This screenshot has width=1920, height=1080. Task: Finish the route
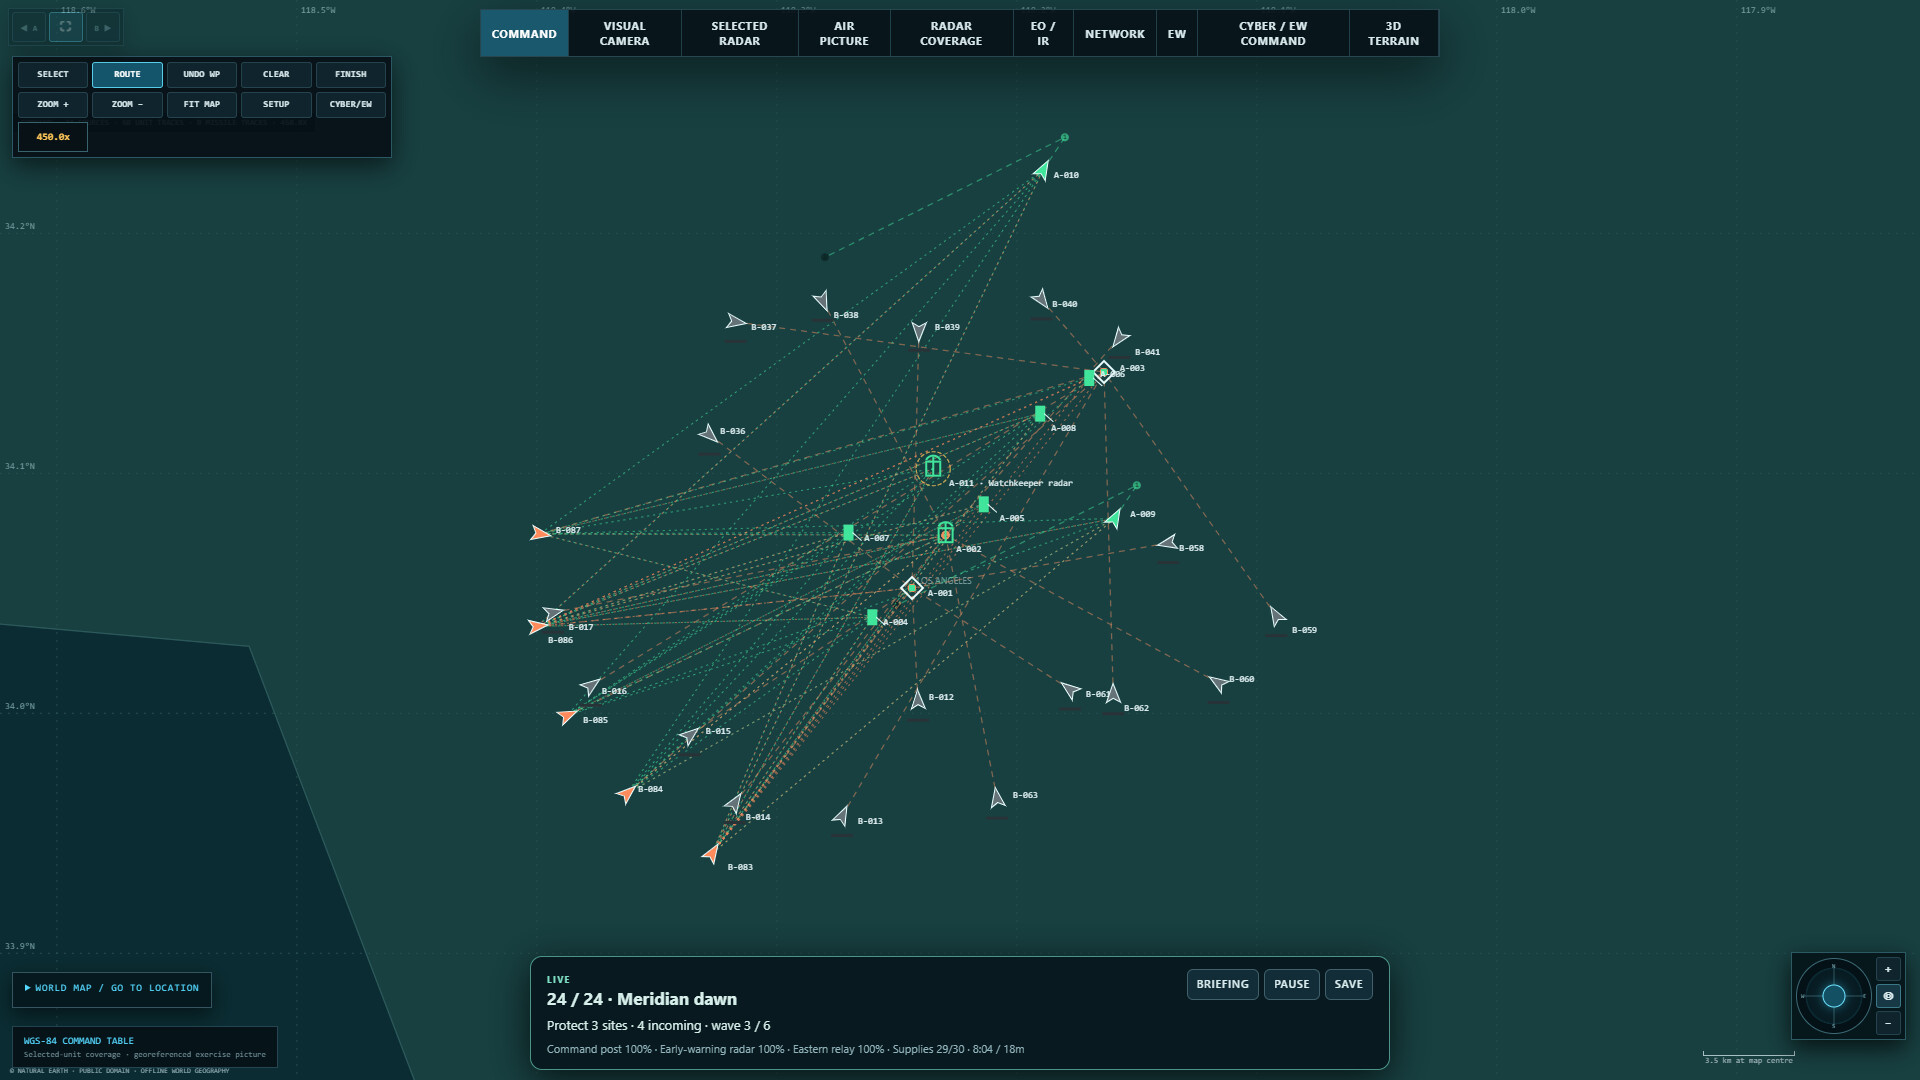350,75
